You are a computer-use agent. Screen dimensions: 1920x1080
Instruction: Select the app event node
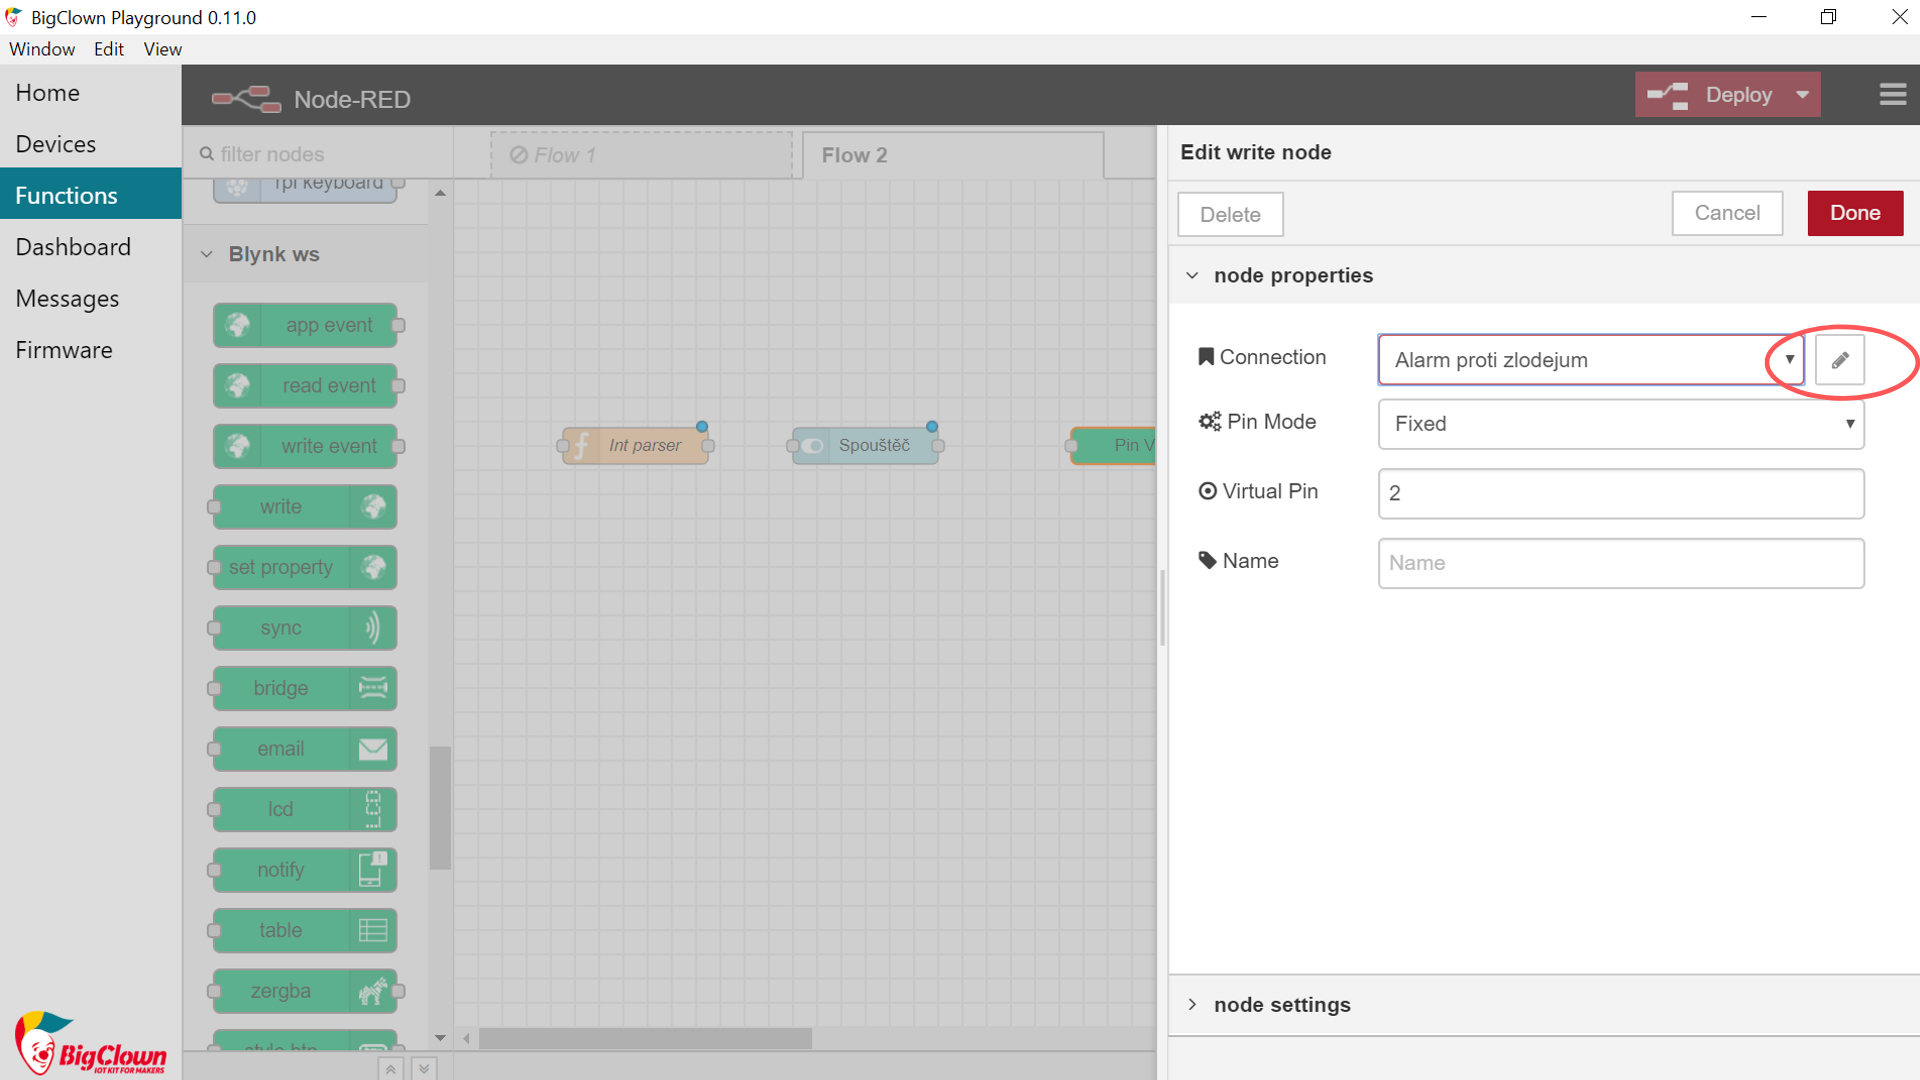coord(306,325)
